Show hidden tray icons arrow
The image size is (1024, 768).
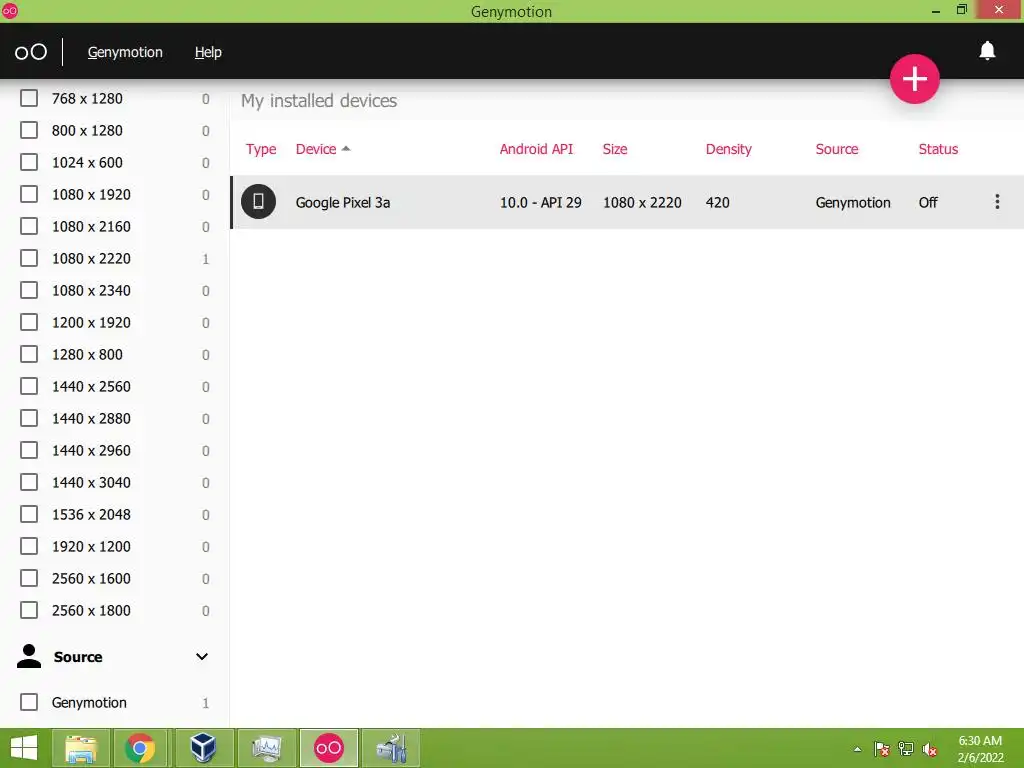[857, 749]
